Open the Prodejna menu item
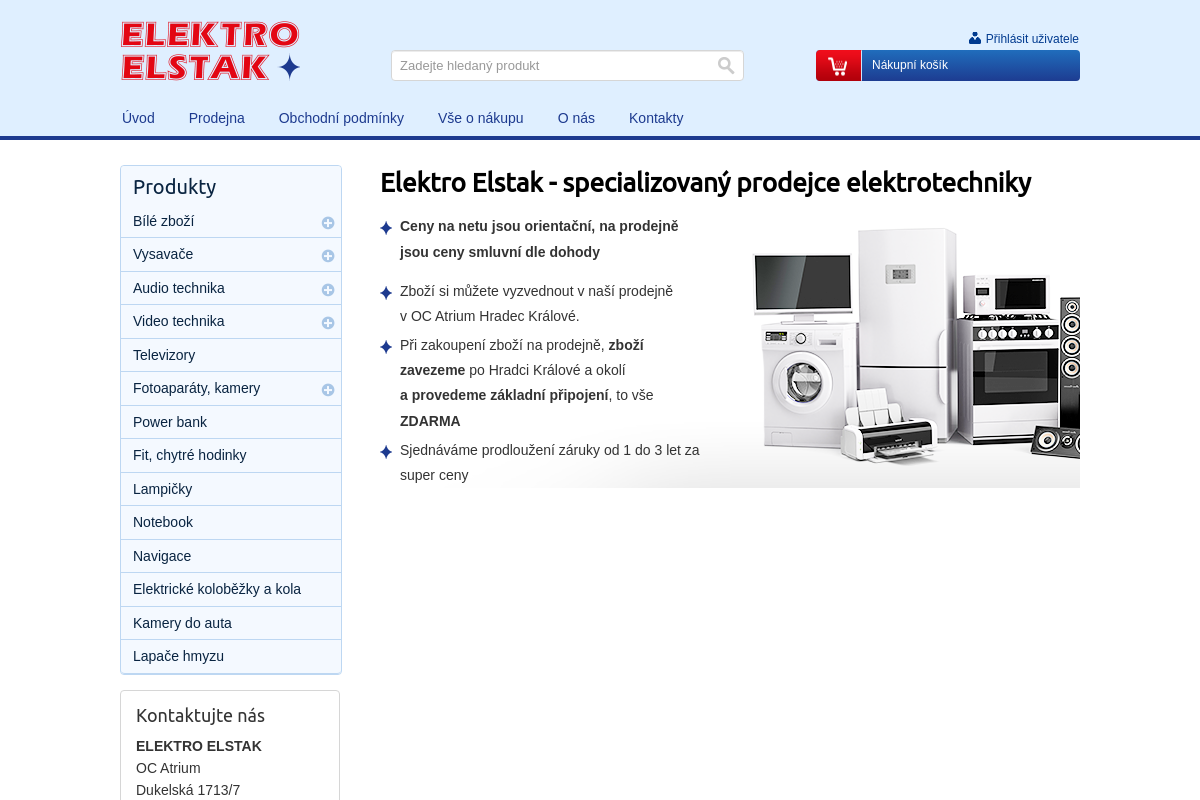 coord(216,118)
